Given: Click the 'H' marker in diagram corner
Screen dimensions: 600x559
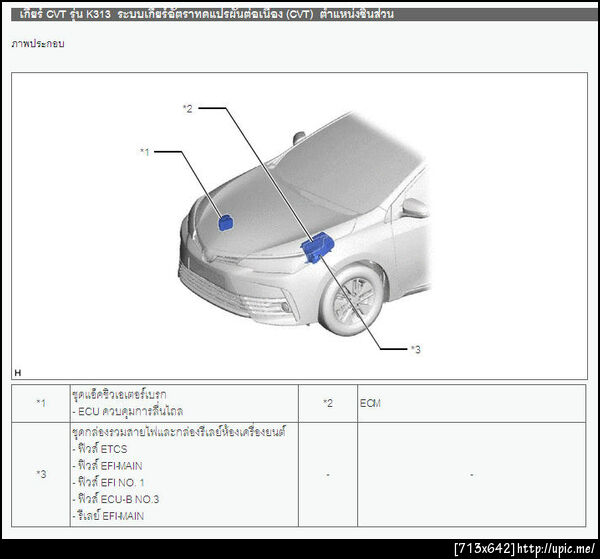Looking at the screenshot, I should 18,373.
